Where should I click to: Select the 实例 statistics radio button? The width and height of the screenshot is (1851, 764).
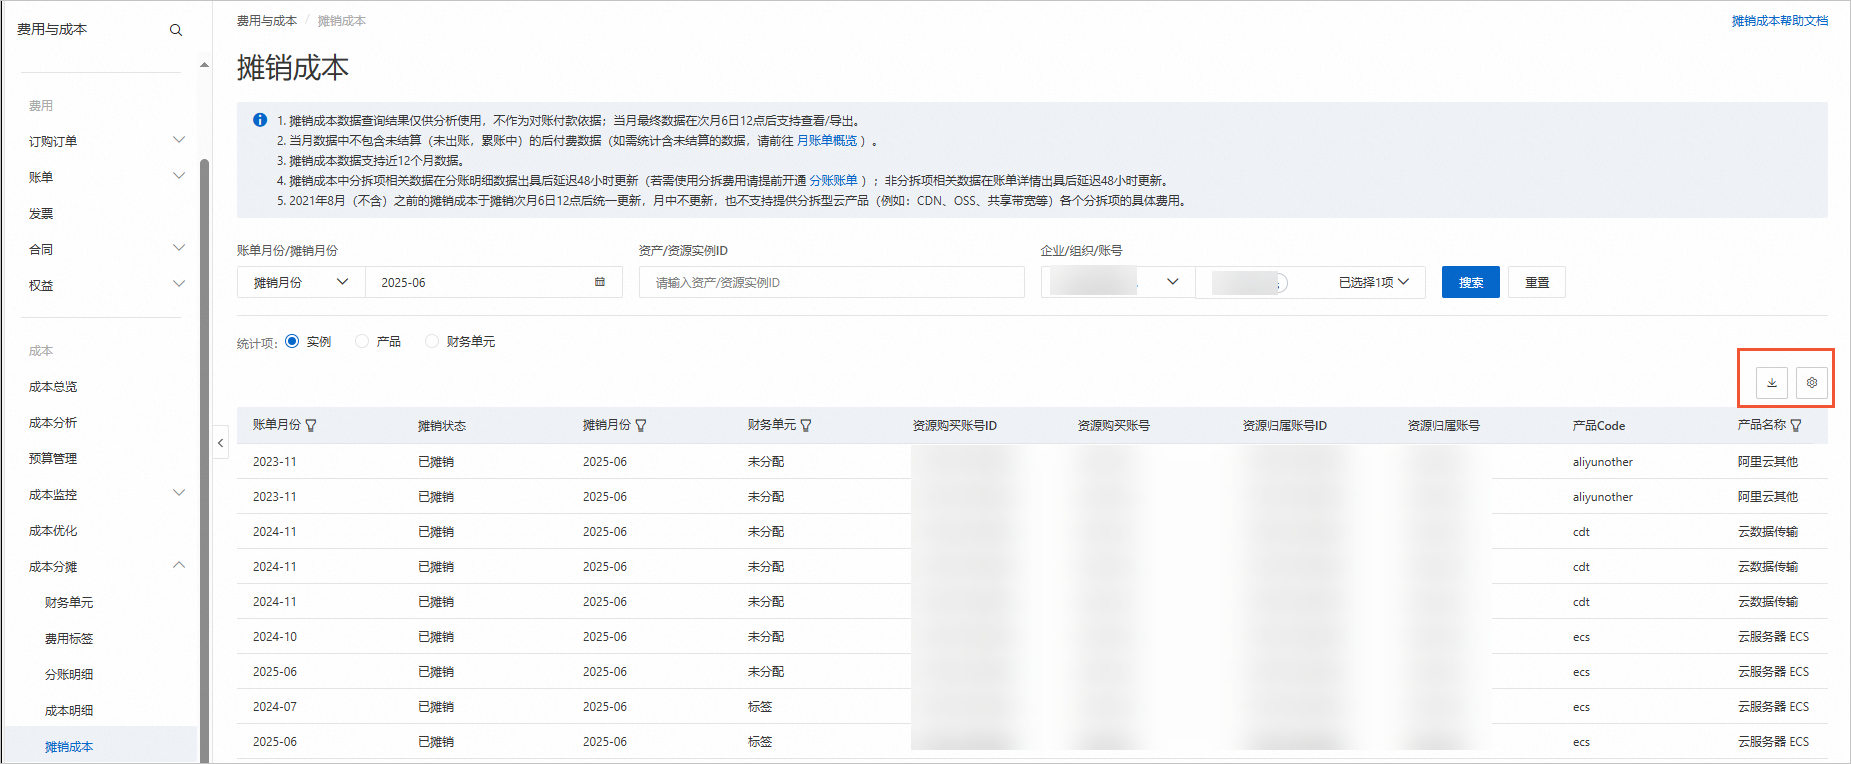[292, 341]
